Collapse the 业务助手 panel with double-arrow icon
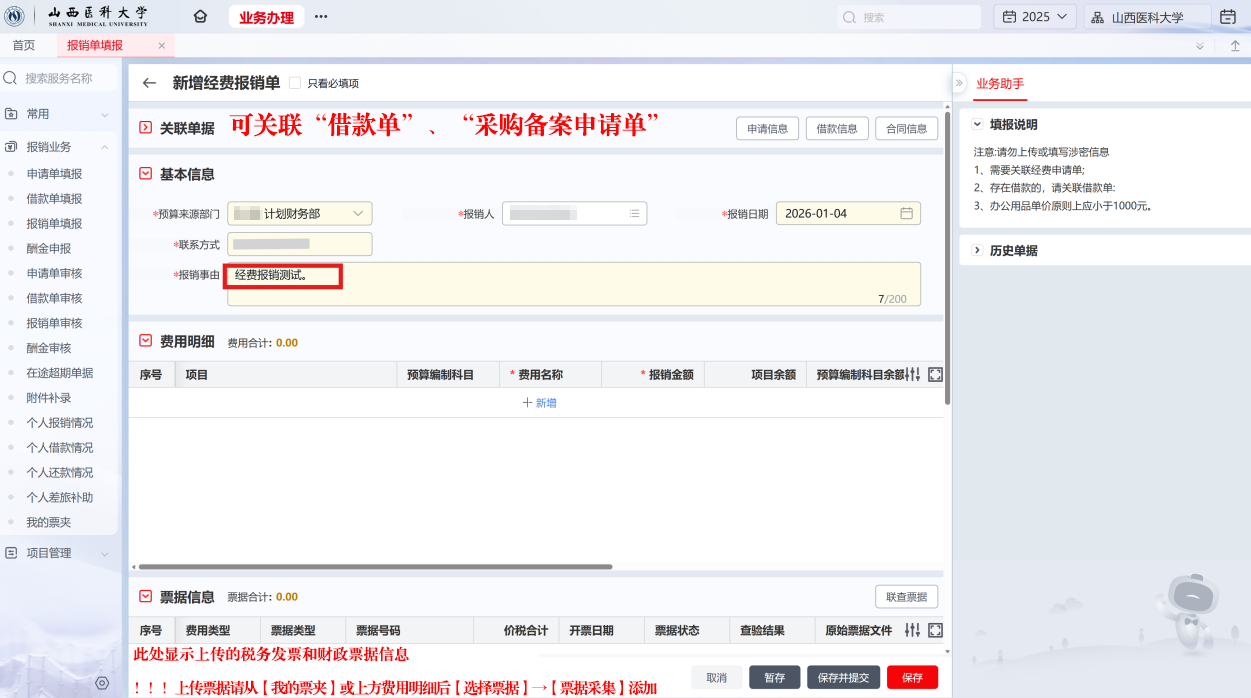The height and width of the screenshot is (698, 1251). (x=959, y=83)
